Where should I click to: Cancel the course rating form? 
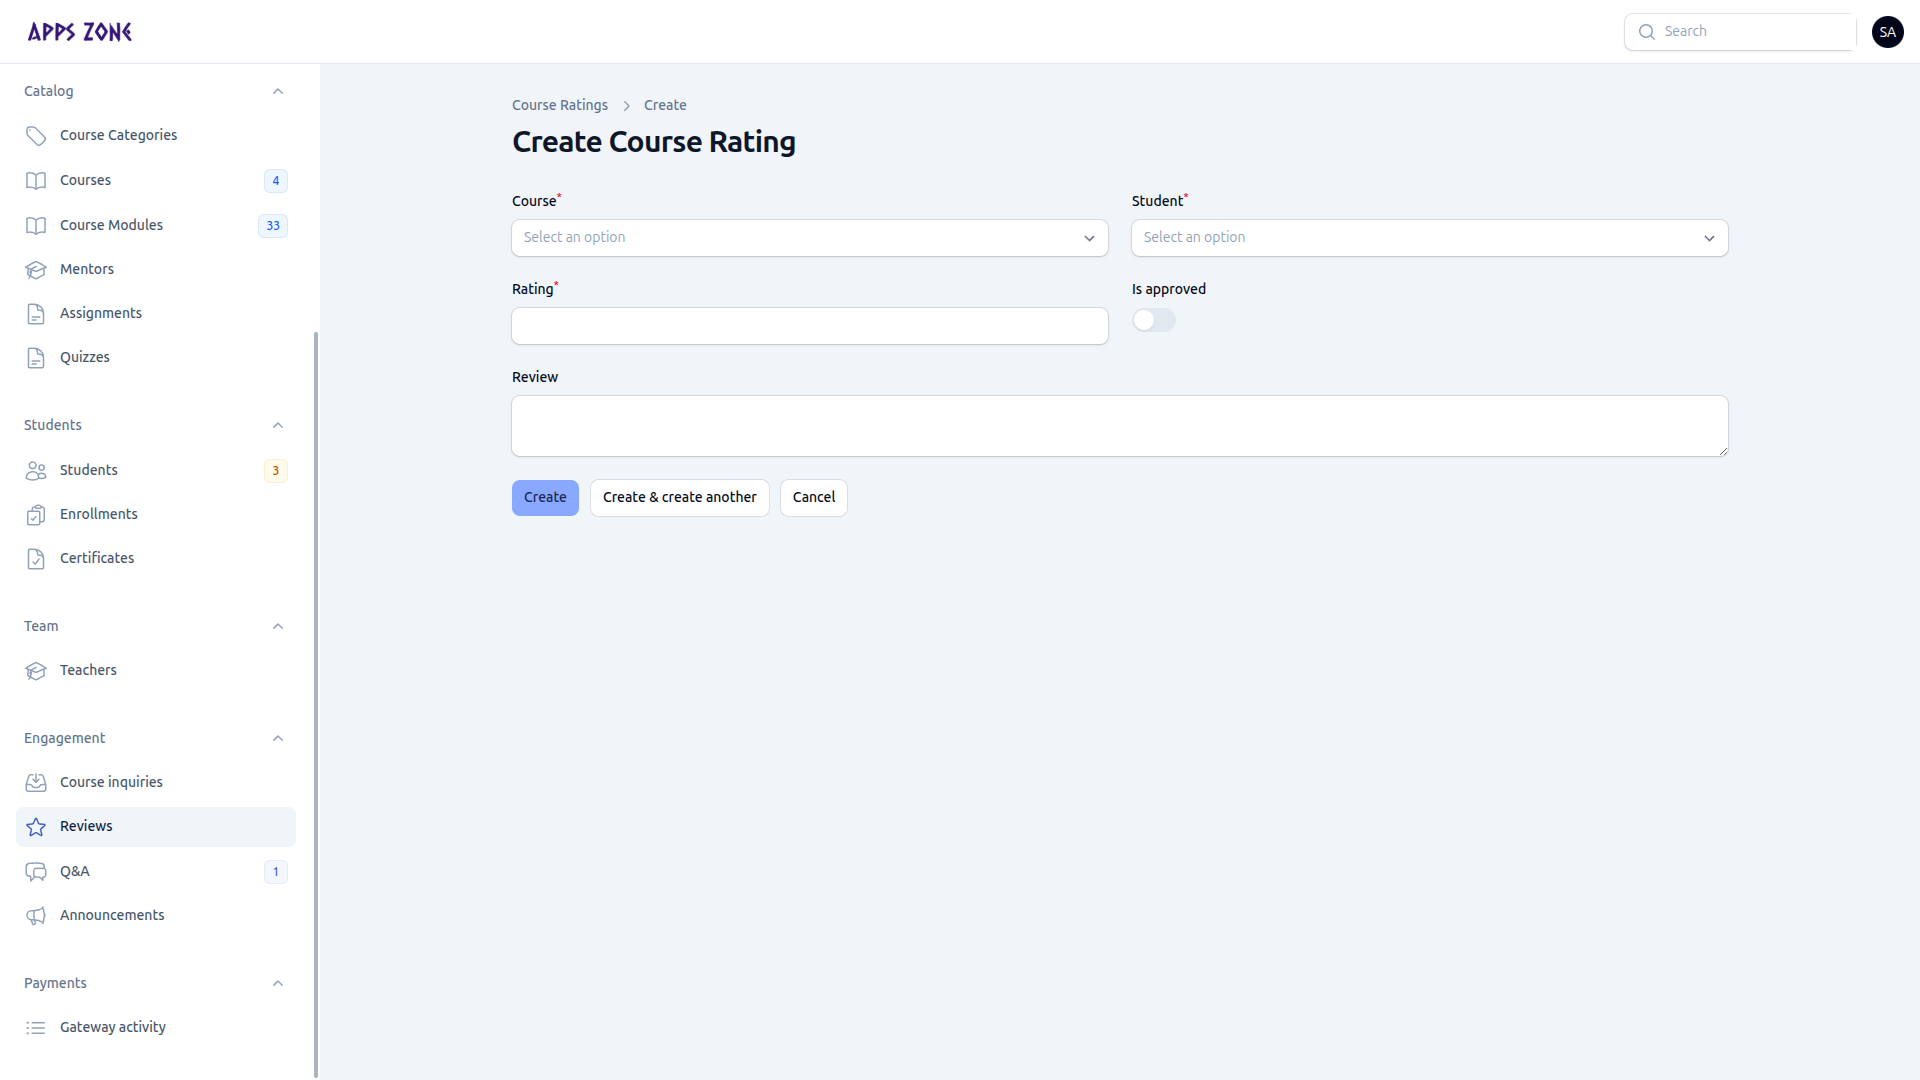814,498
